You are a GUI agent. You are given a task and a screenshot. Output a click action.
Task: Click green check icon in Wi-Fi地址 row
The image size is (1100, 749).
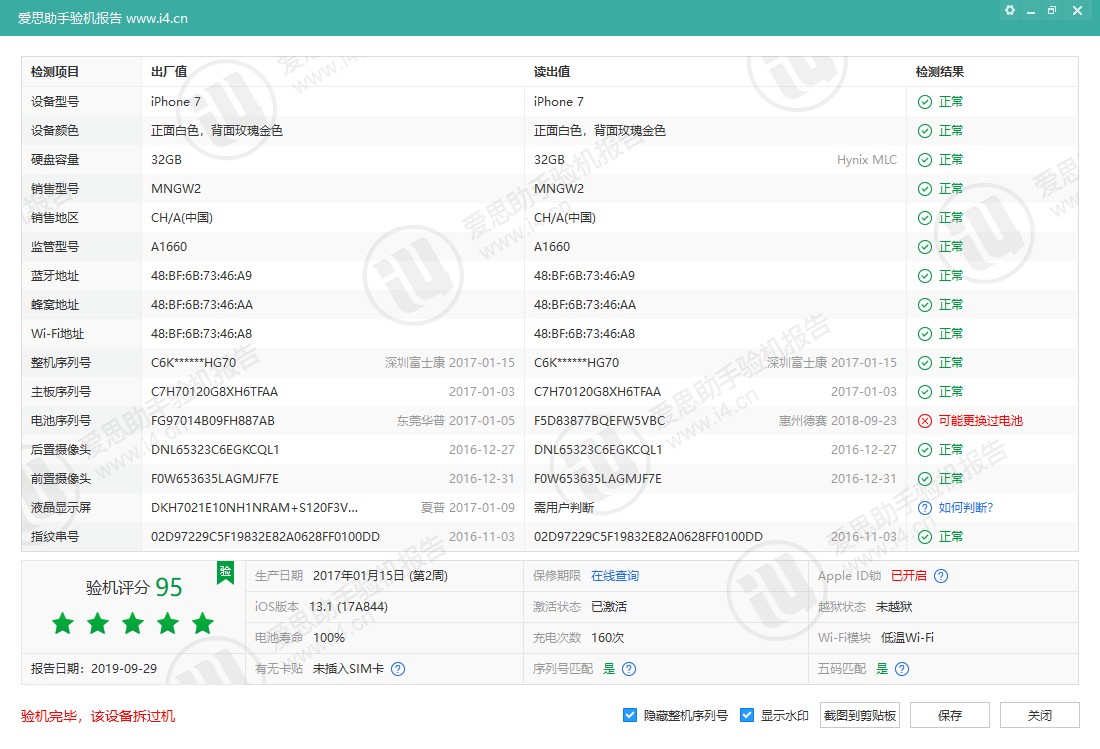(925, 334)
